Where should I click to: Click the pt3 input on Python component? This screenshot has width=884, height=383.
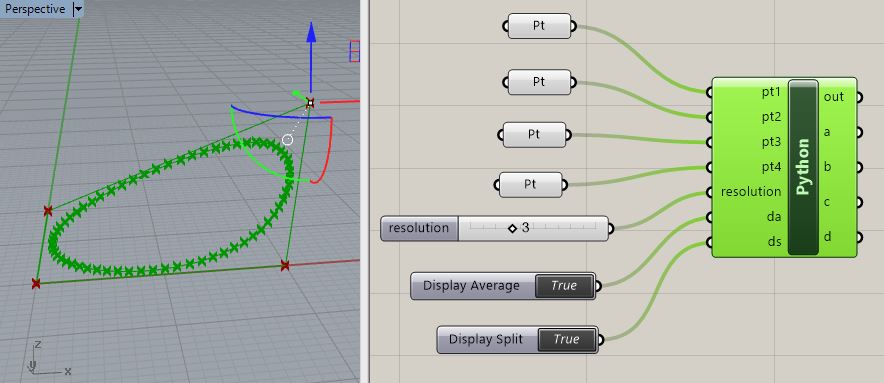tap(770, 142)
